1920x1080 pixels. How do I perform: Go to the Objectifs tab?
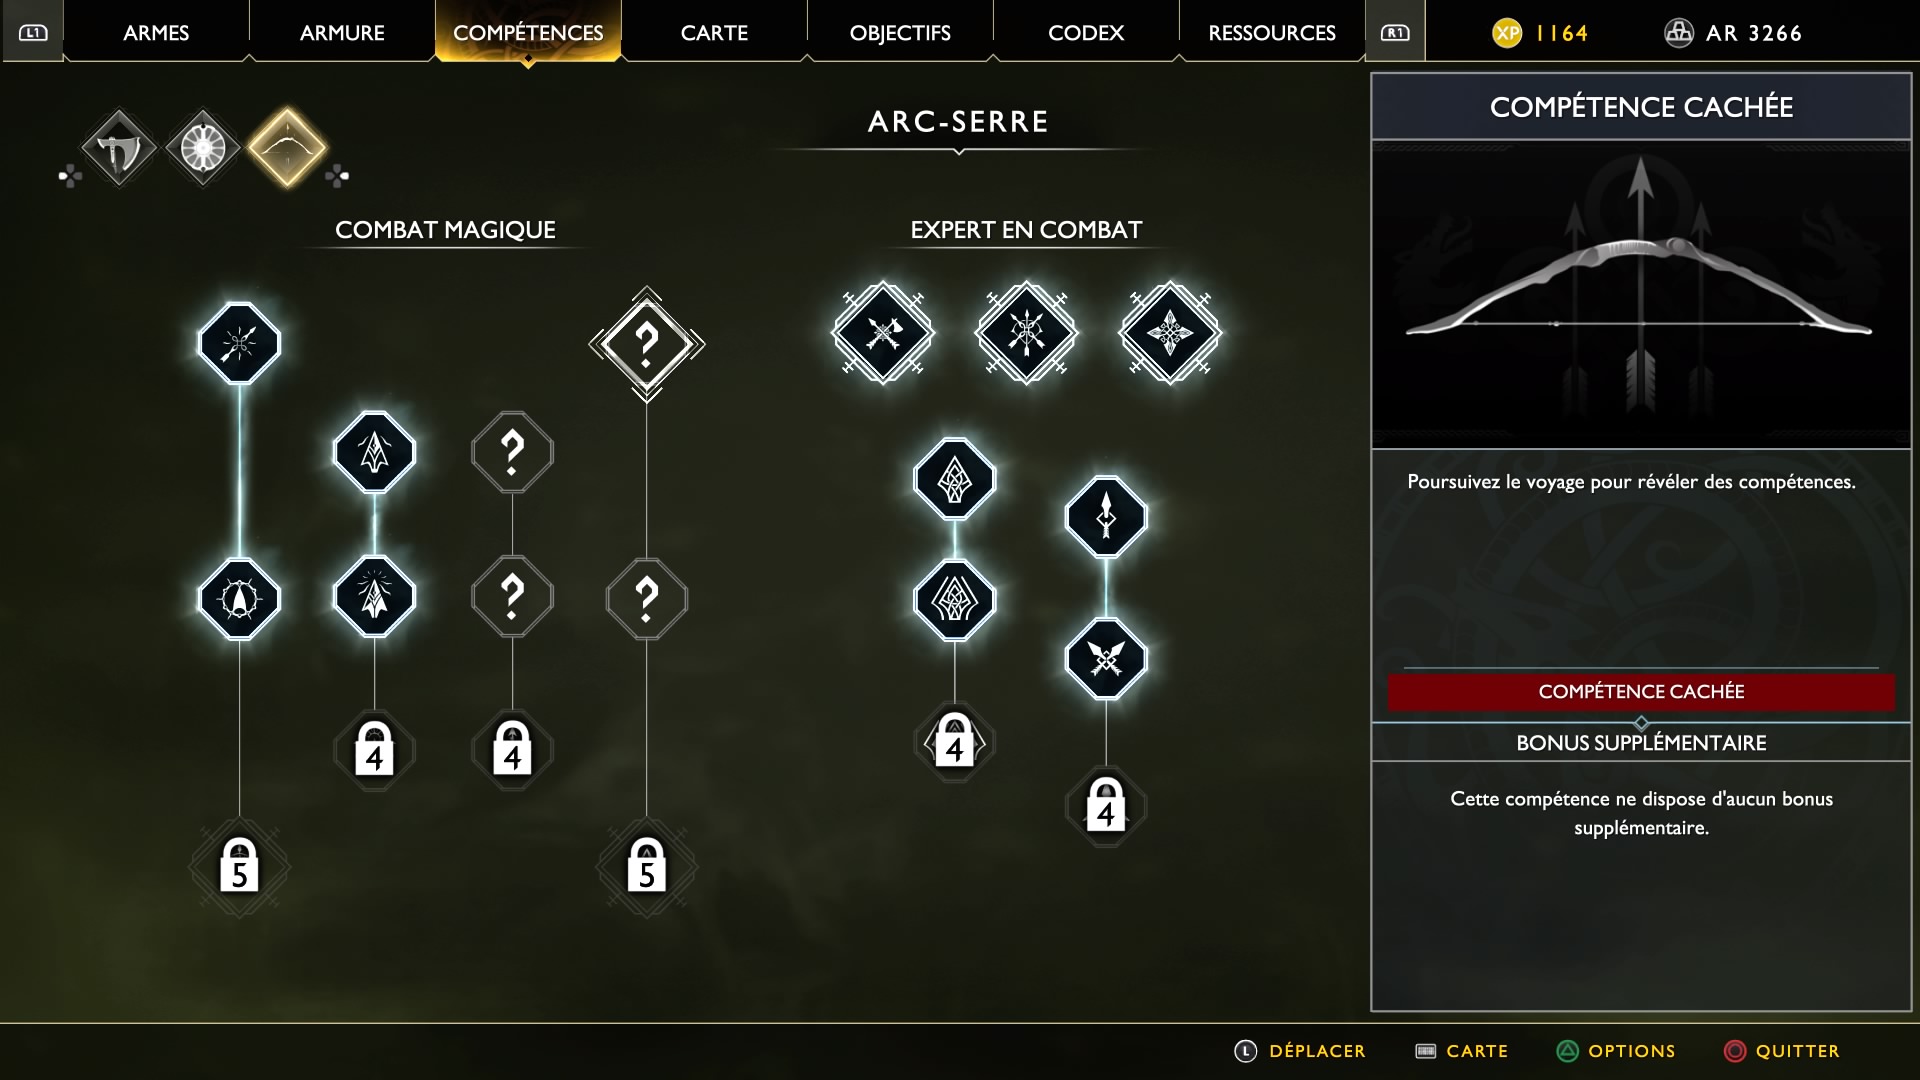(900, 32)
